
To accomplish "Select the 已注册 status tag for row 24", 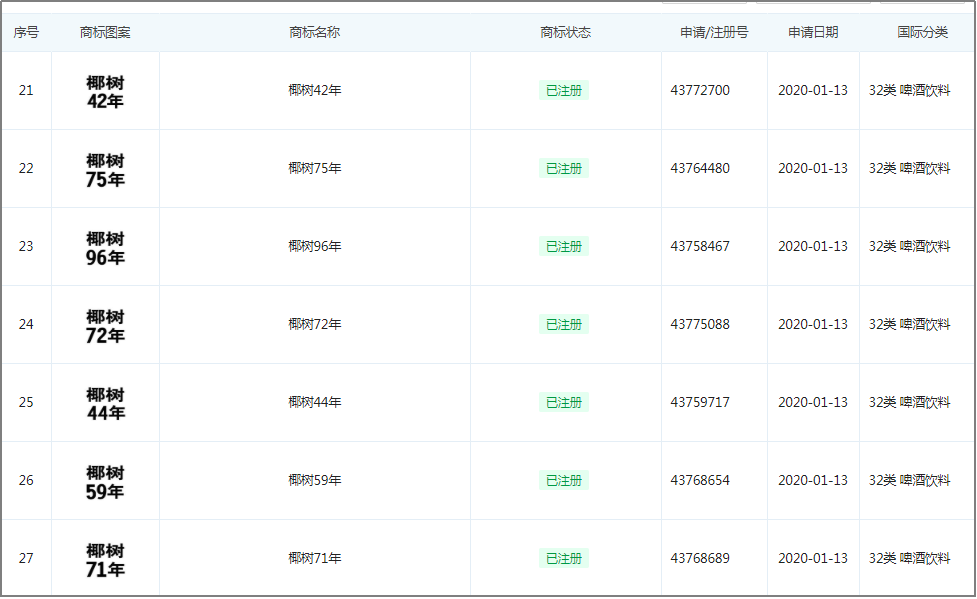I will click(564, 324).
